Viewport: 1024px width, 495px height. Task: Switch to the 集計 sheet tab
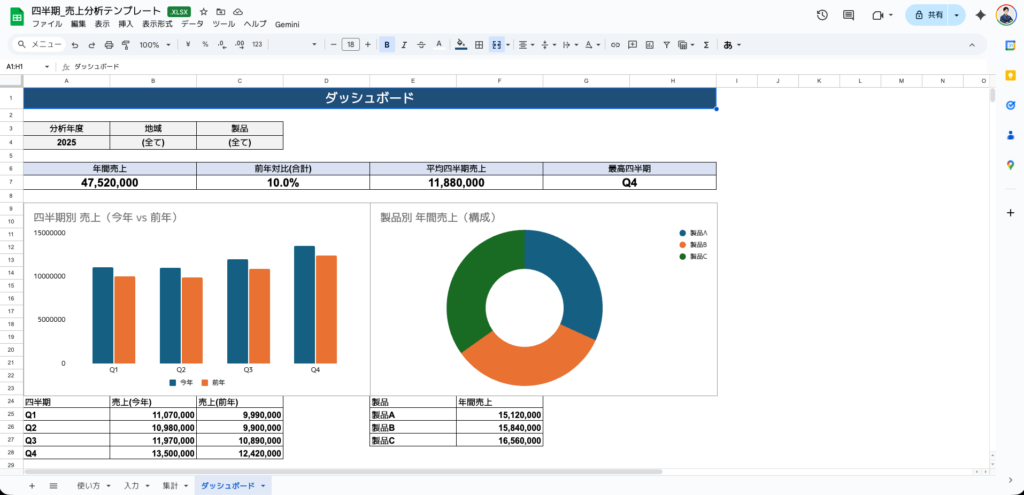170,485
